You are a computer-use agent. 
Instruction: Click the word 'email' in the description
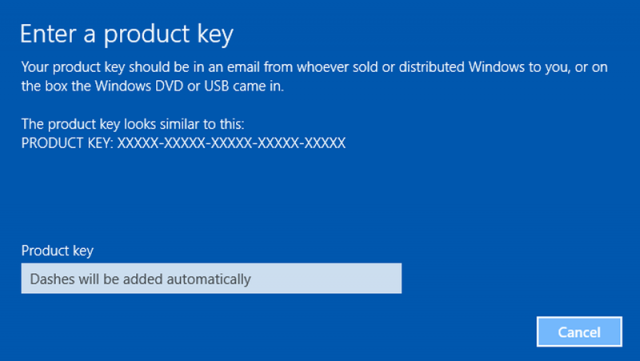click(244, 67)
